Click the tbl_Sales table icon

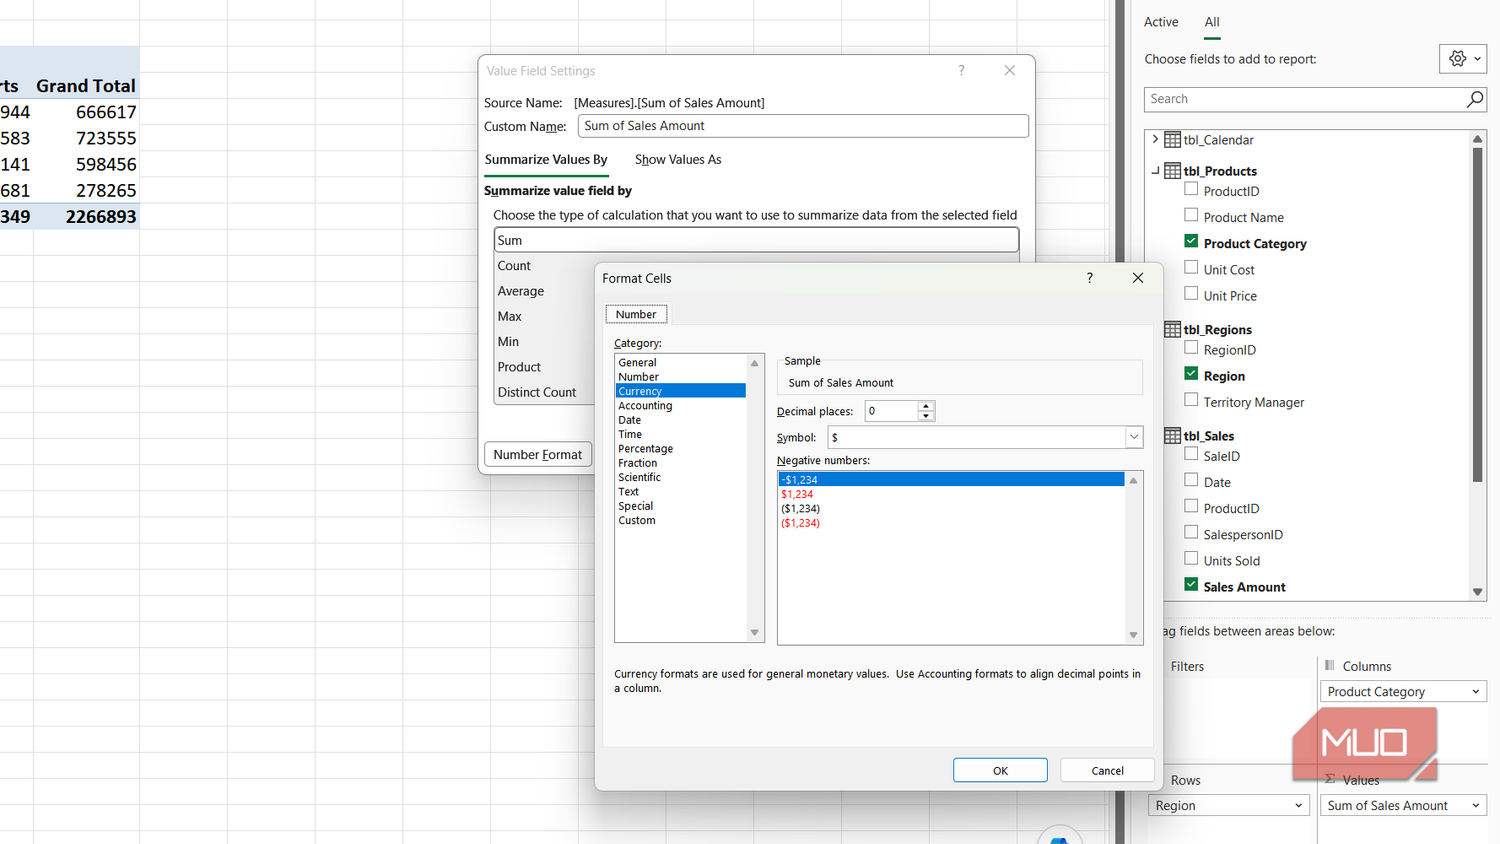(x=1172, y=435)
